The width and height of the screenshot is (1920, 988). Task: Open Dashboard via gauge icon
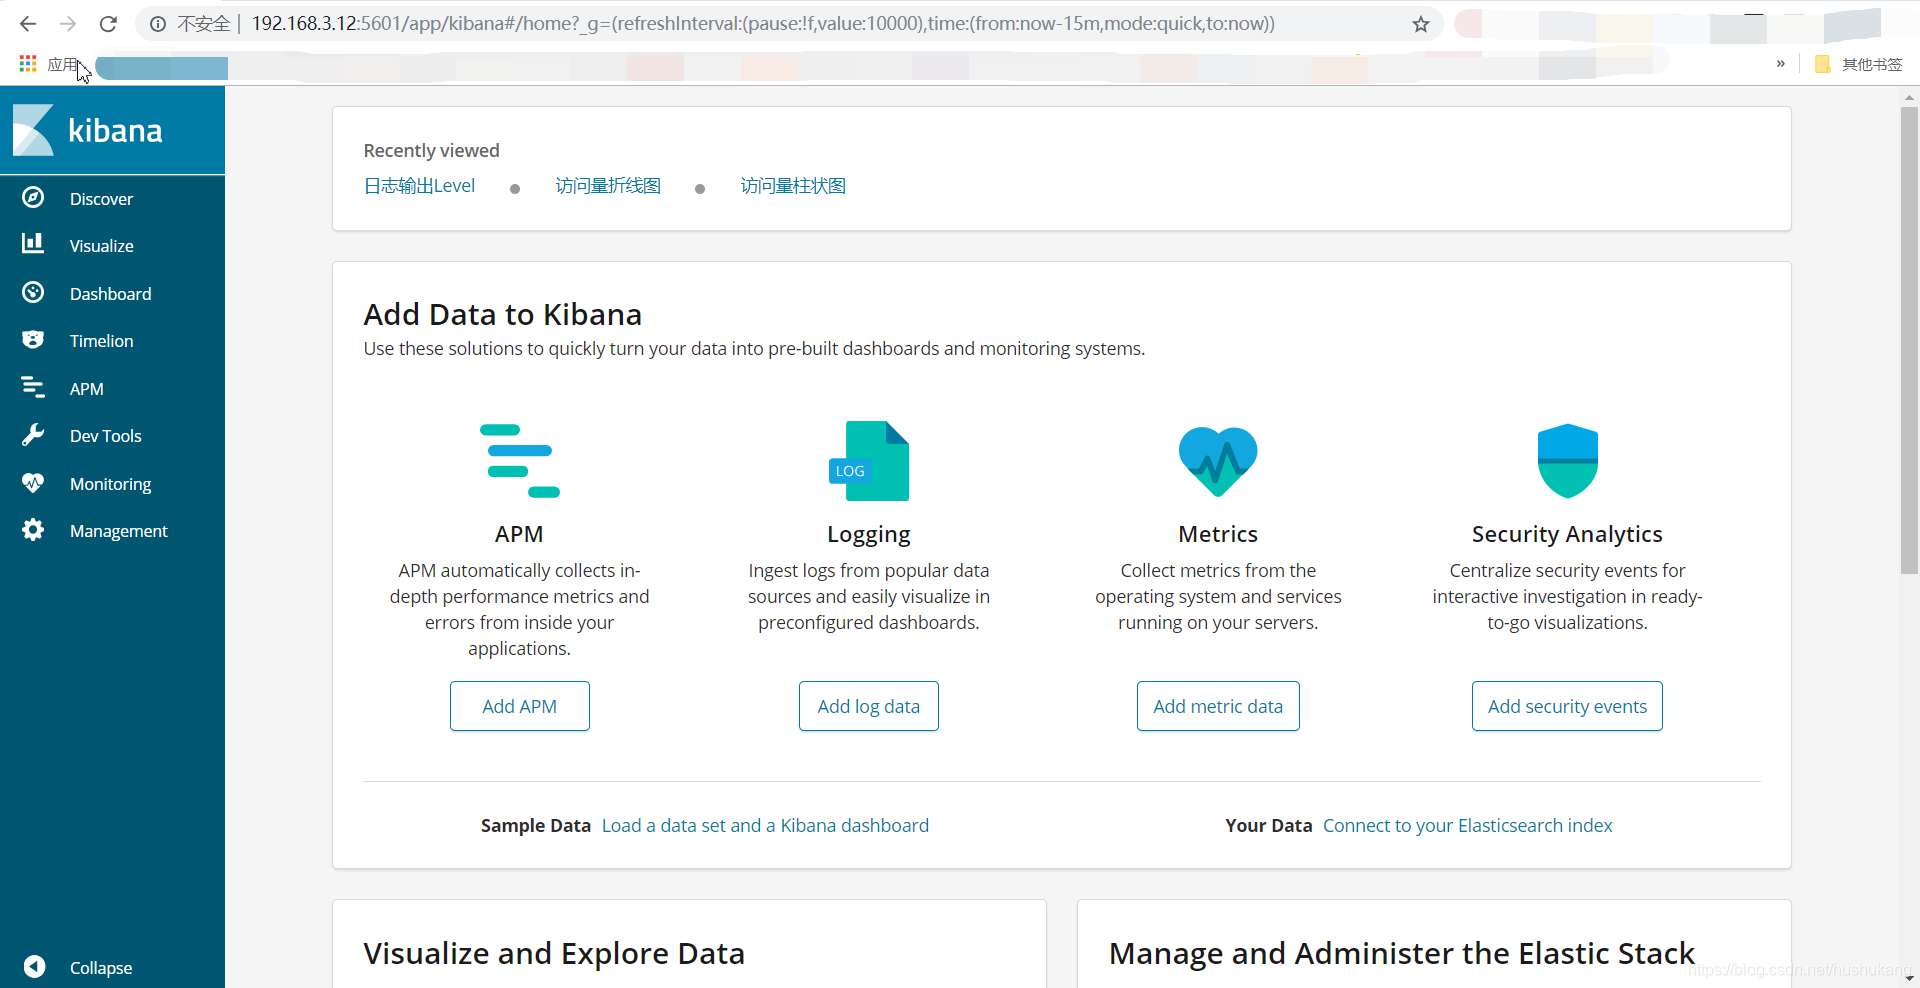pyautogui.click(x=33, y=292)
